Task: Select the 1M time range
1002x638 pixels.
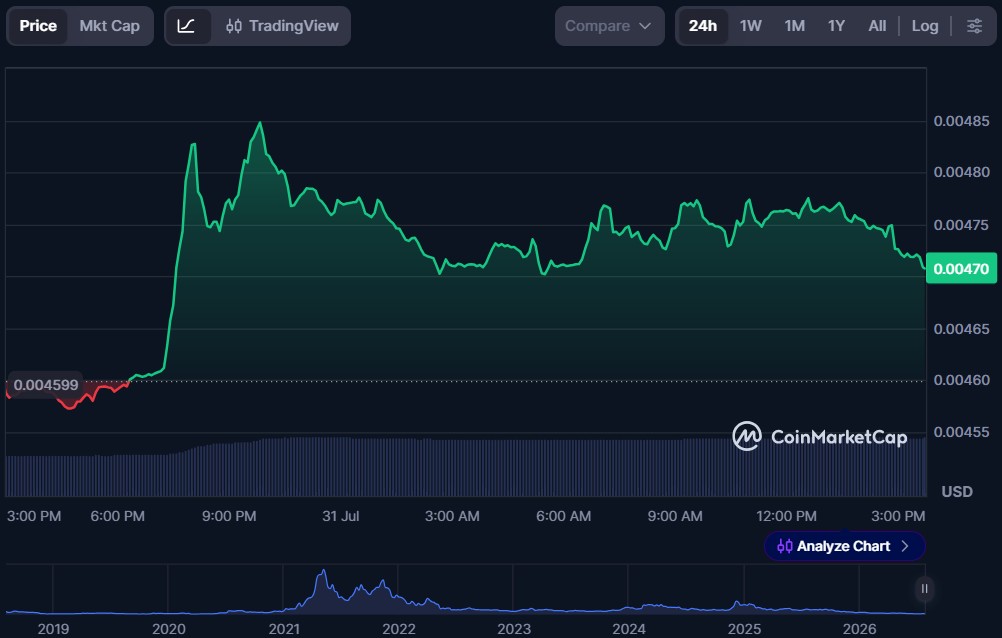Action: pyautogui.click(x=794, y=26)
